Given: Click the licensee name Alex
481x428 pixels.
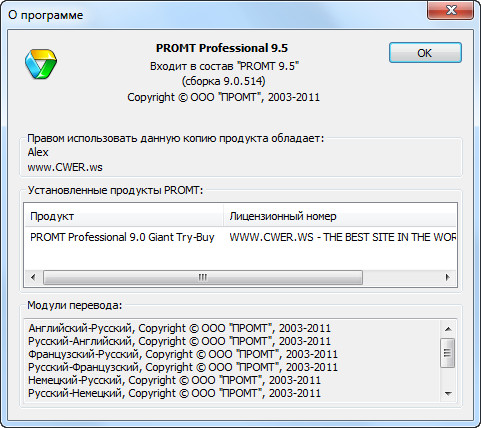Looking at the screenshot, I should 38,152.
